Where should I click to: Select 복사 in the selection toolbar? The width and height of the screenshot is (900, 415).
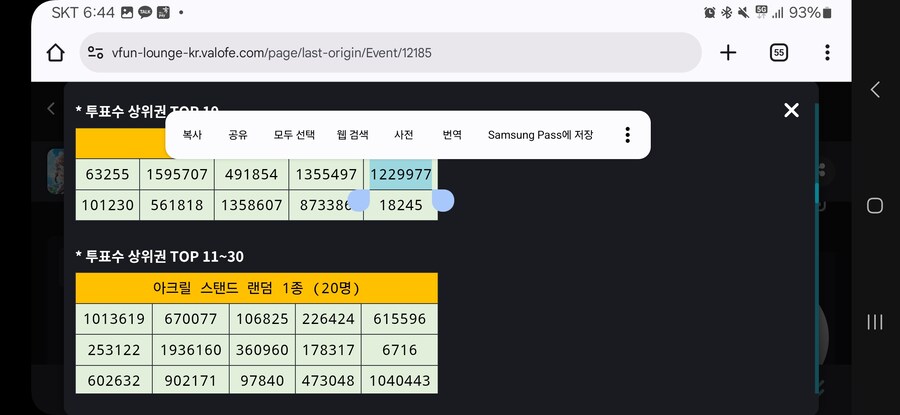pyautogui.click(x=192, y=135)
